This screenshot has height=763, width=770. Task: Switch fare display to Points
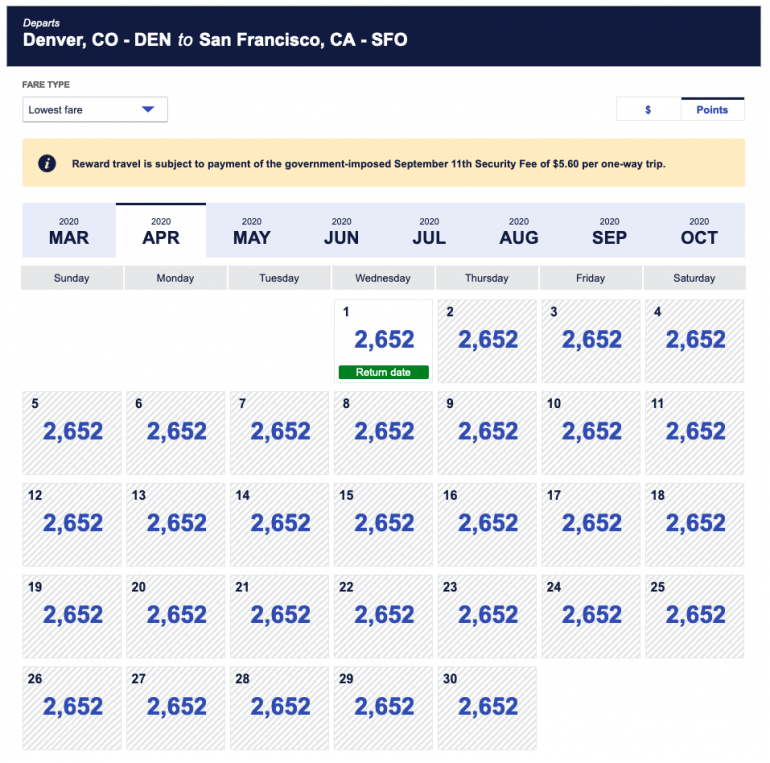pyautogui.click(x=712, y=110)
